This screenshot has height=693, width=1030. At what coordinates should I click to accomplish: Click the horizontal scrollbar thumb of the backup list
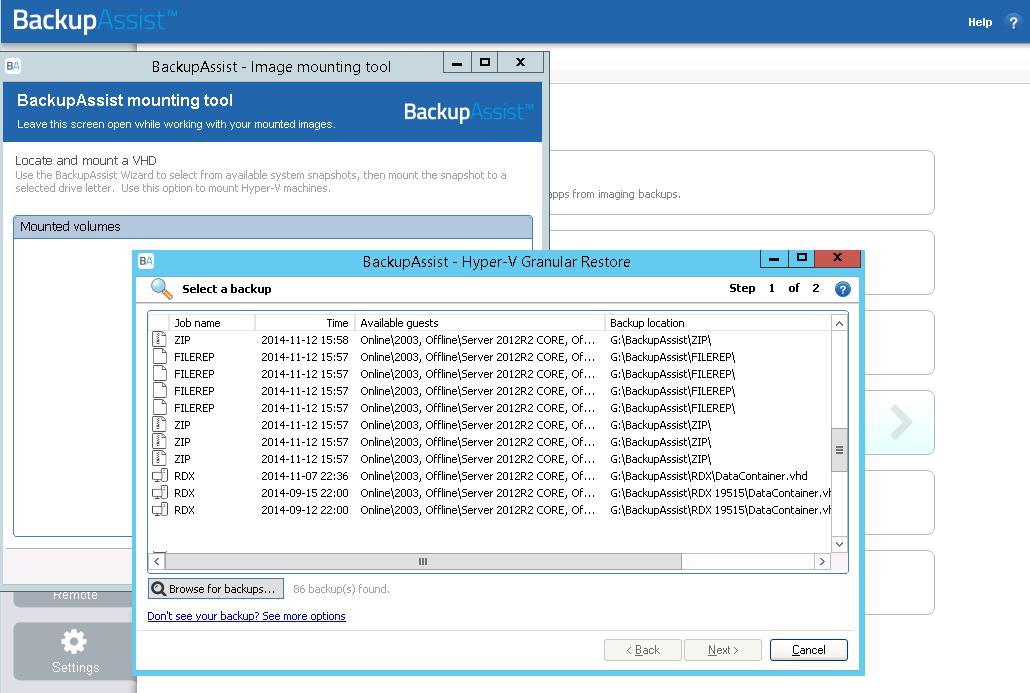[423, 562]
